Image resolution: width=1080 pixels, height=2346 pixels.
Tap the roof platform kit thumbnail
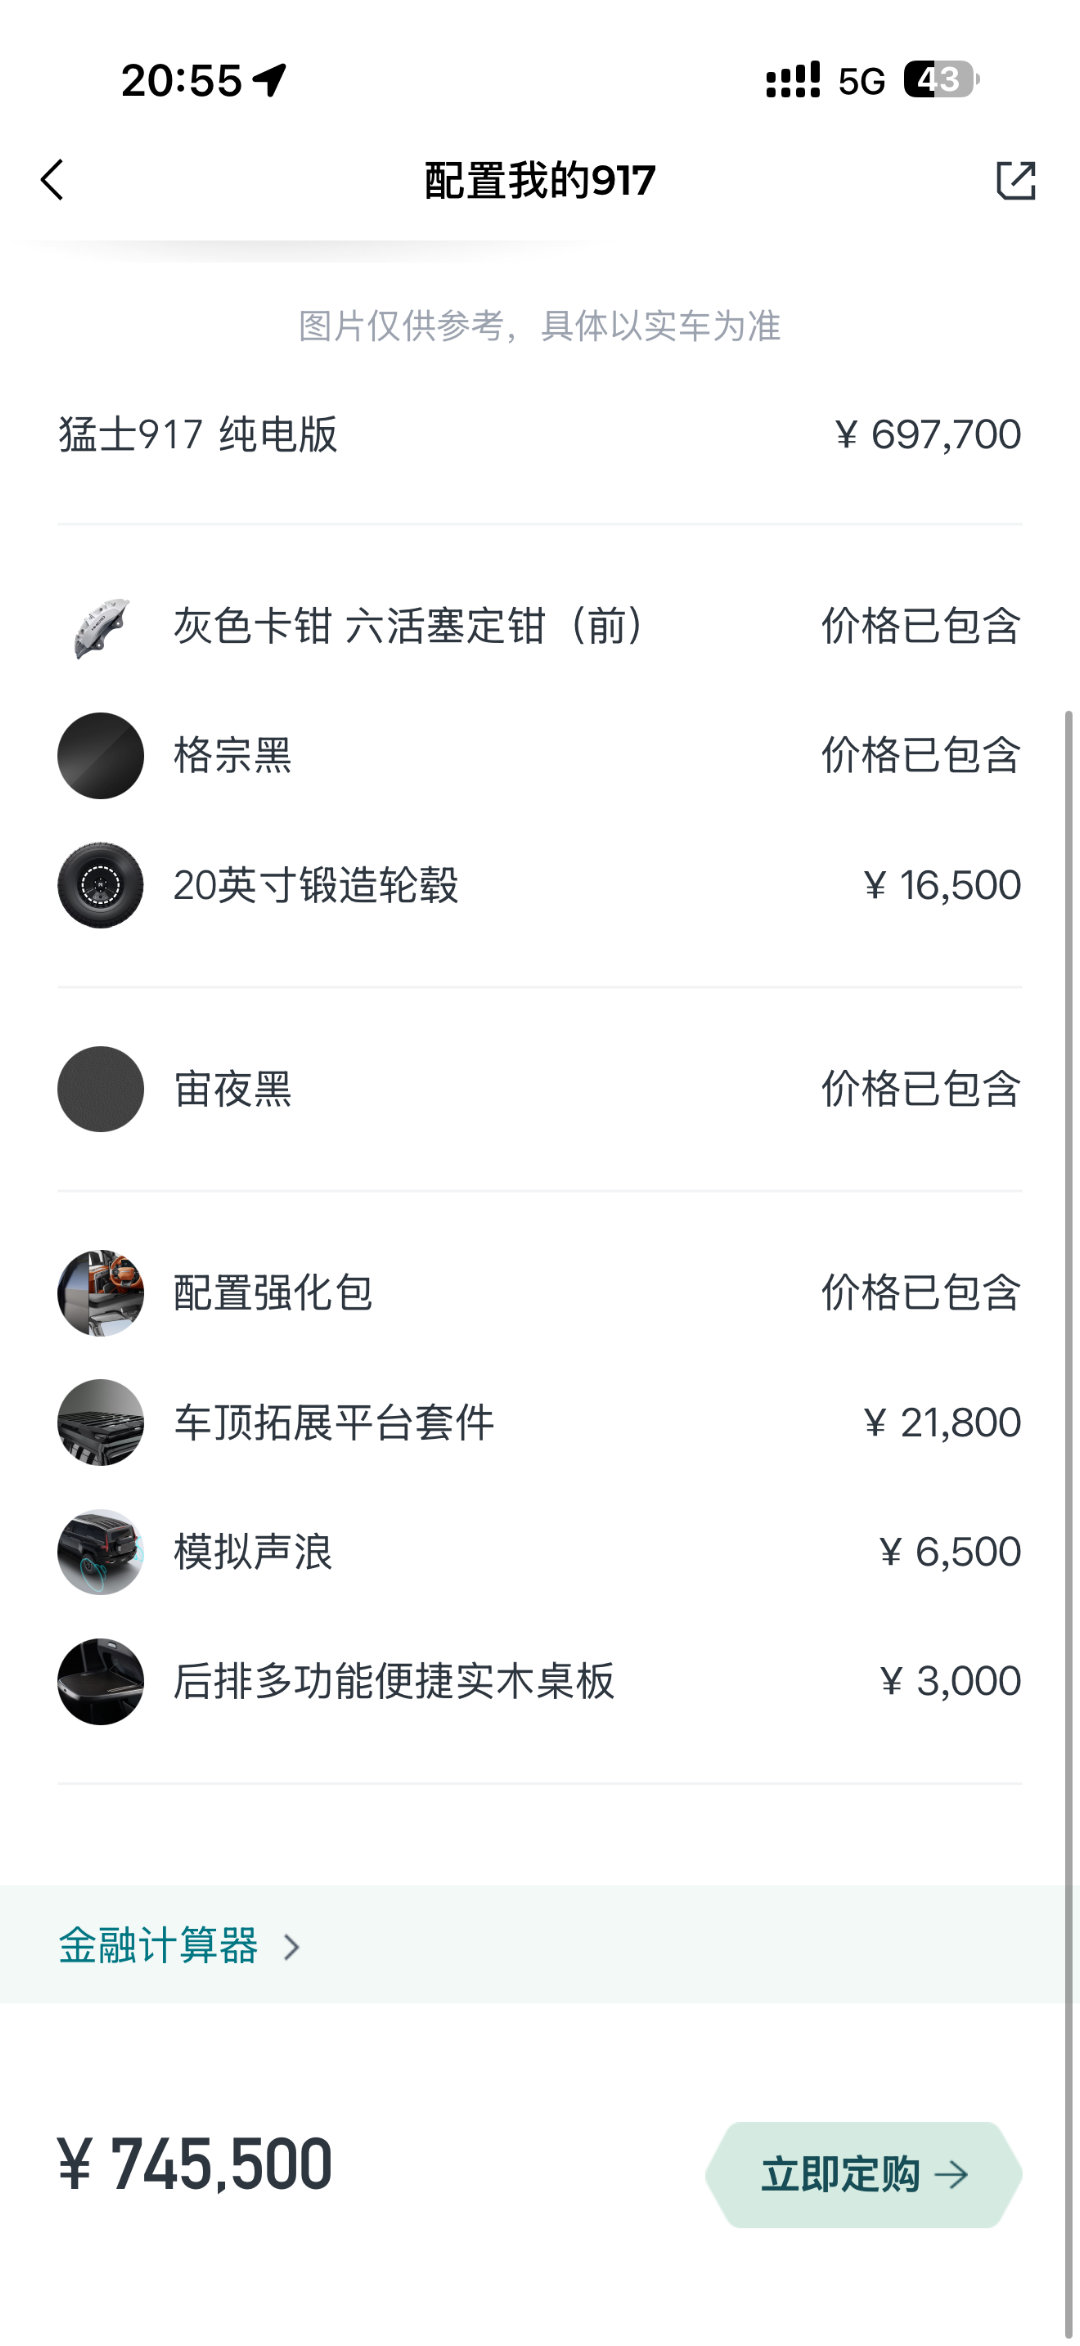coord(101,1422)
